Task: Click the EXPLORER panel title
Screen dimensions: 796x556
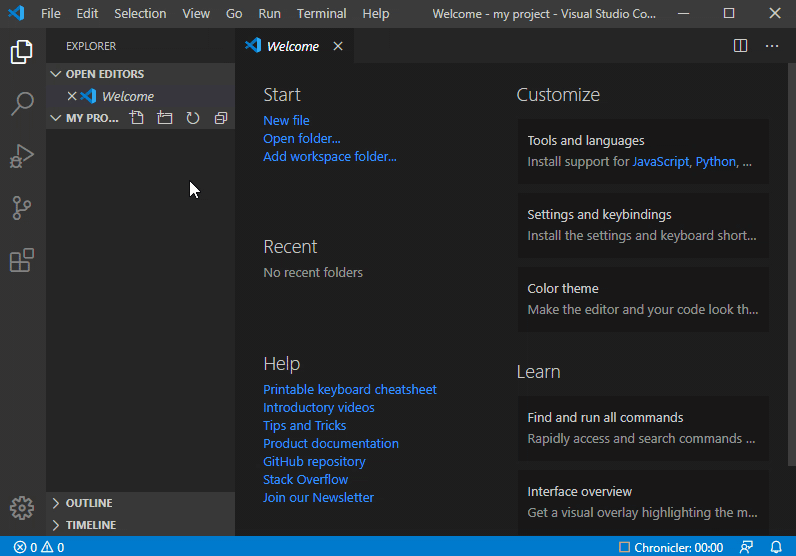Action: (x=91, y=46)
